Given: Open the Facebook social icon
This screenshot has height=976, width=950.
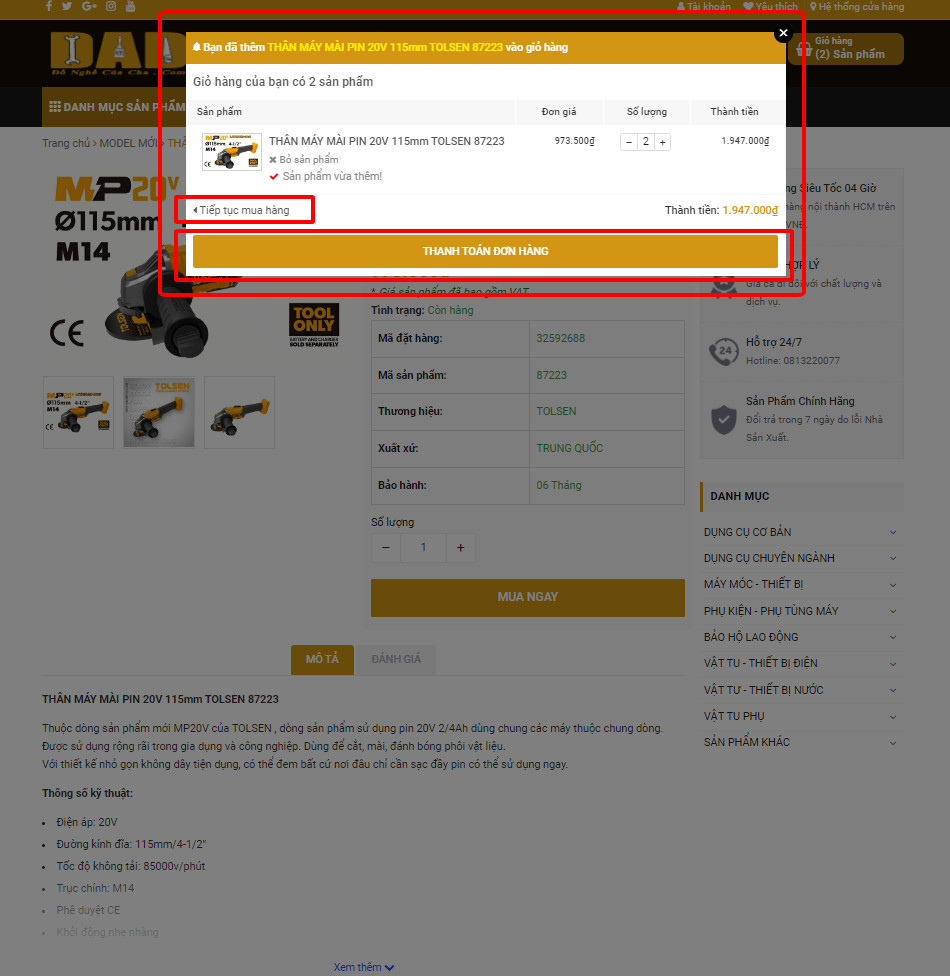Looking at the screenshot, I should [x=49, y=6].
